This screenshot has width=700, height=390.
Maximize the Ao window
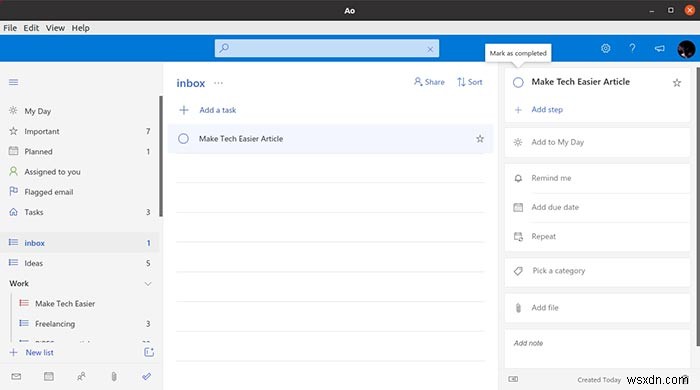click(x=671, y=10)
